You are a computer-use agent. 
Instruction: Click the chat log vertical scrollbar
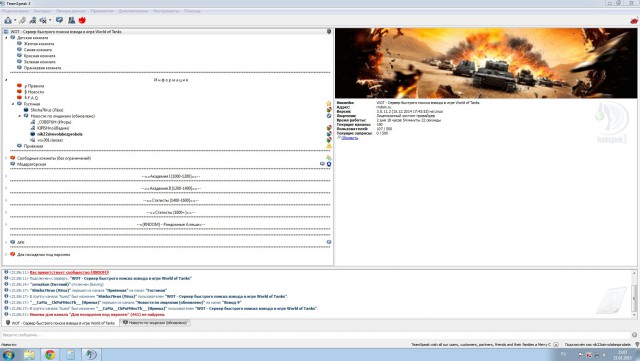634,294
